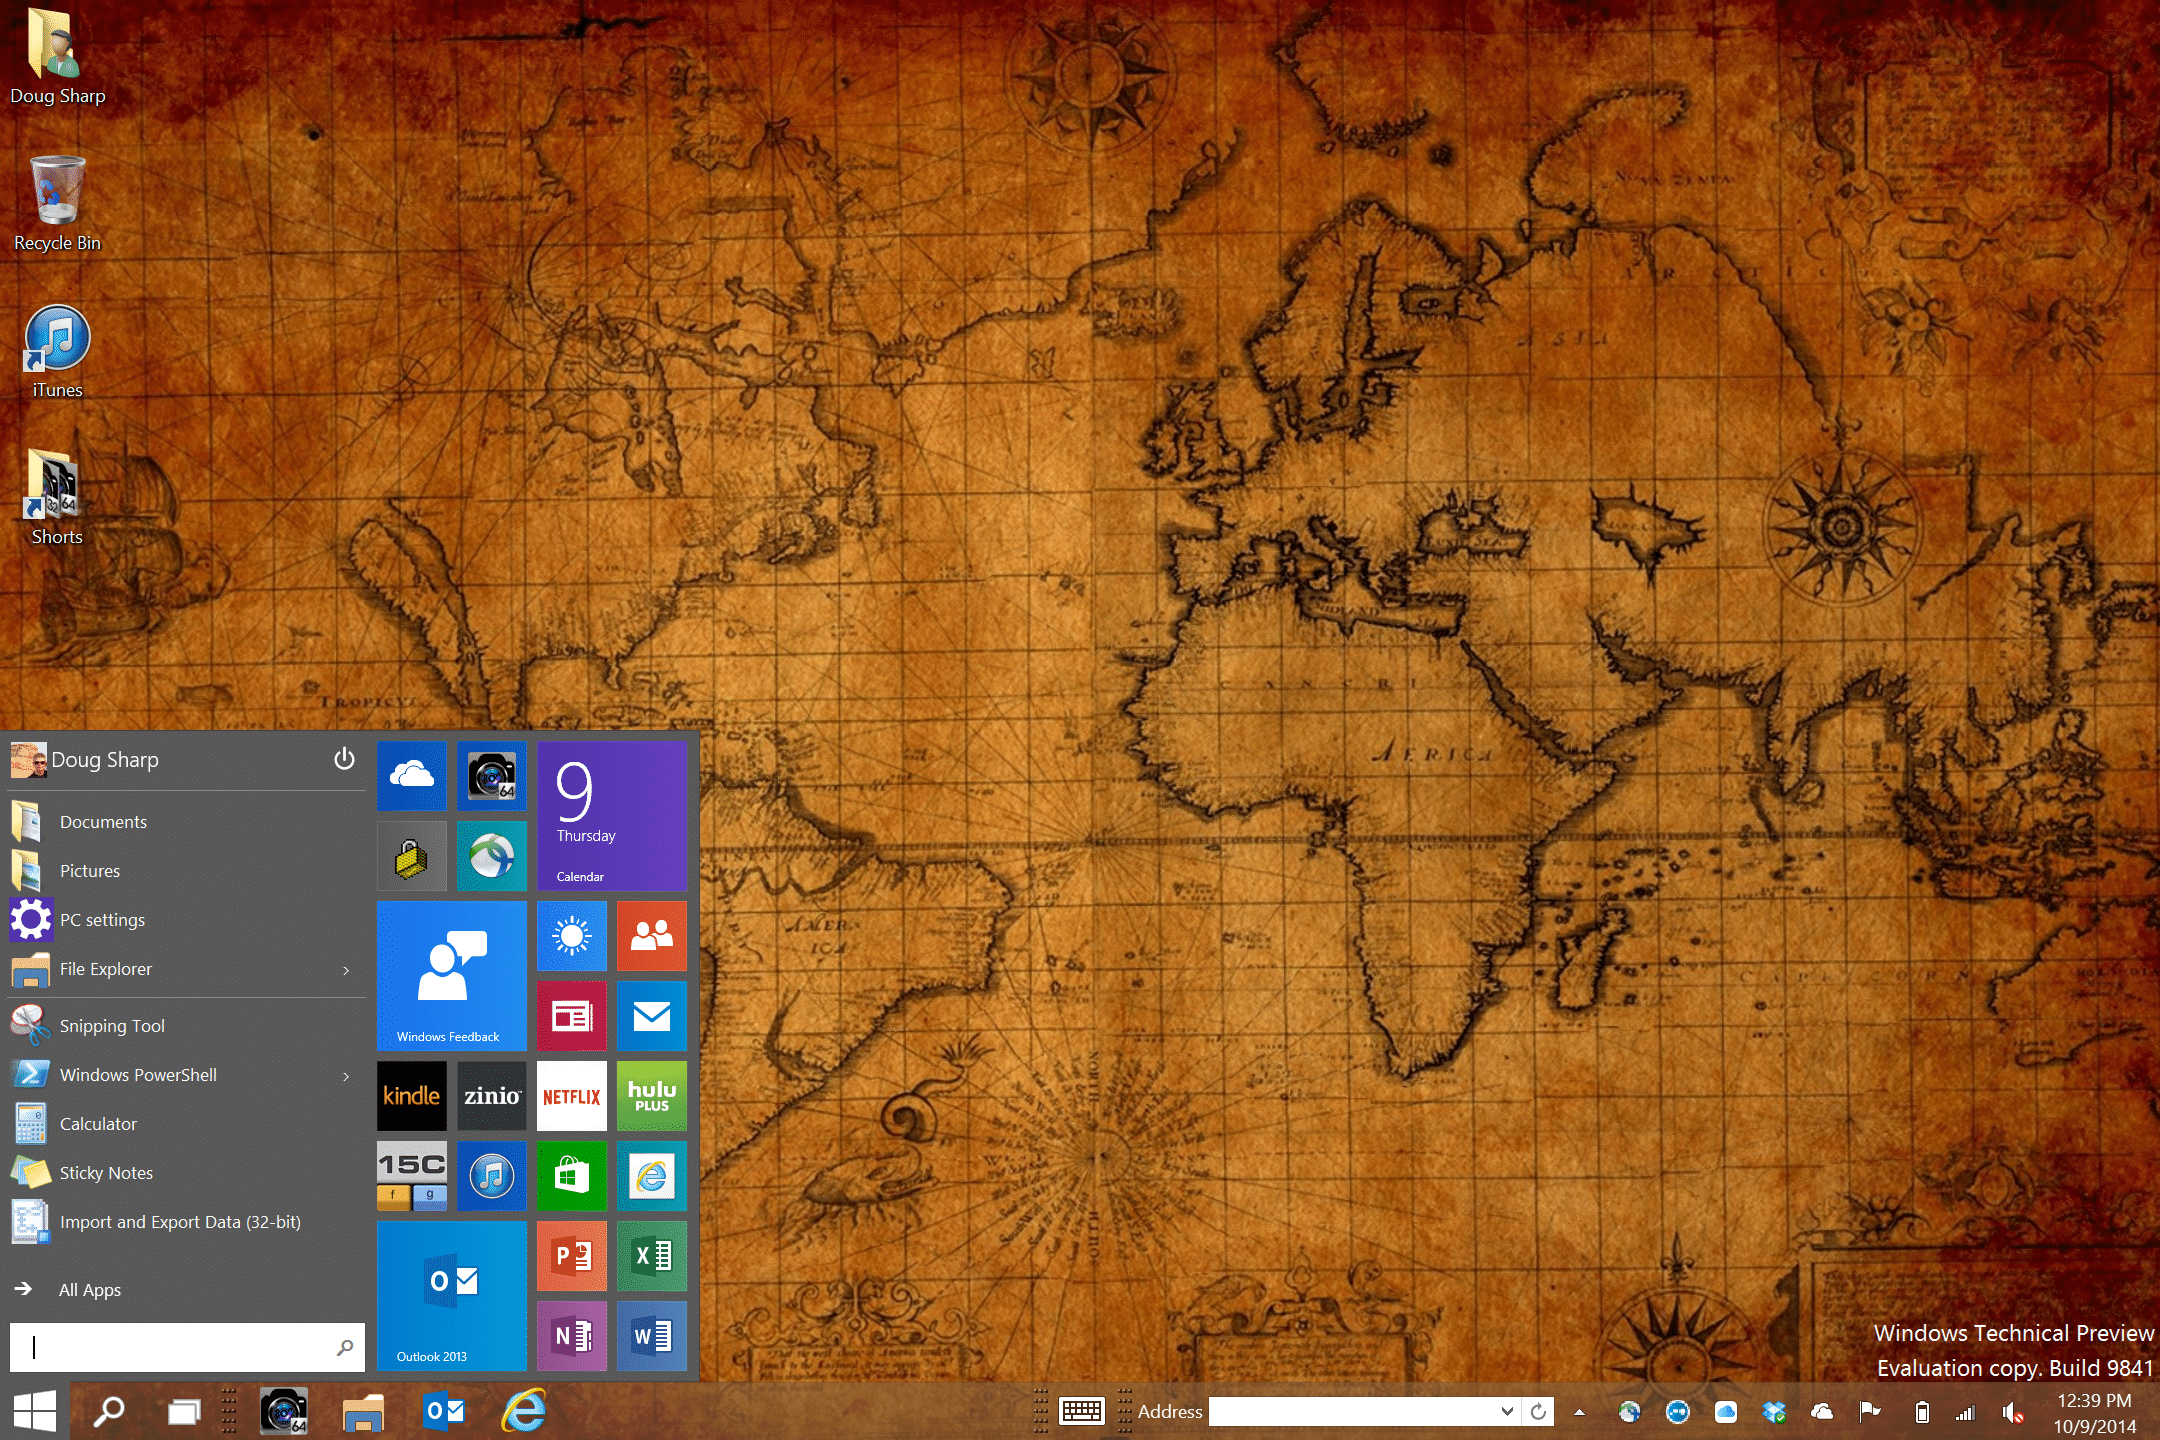Click the taskbar Address input field

[1354, 1411]
